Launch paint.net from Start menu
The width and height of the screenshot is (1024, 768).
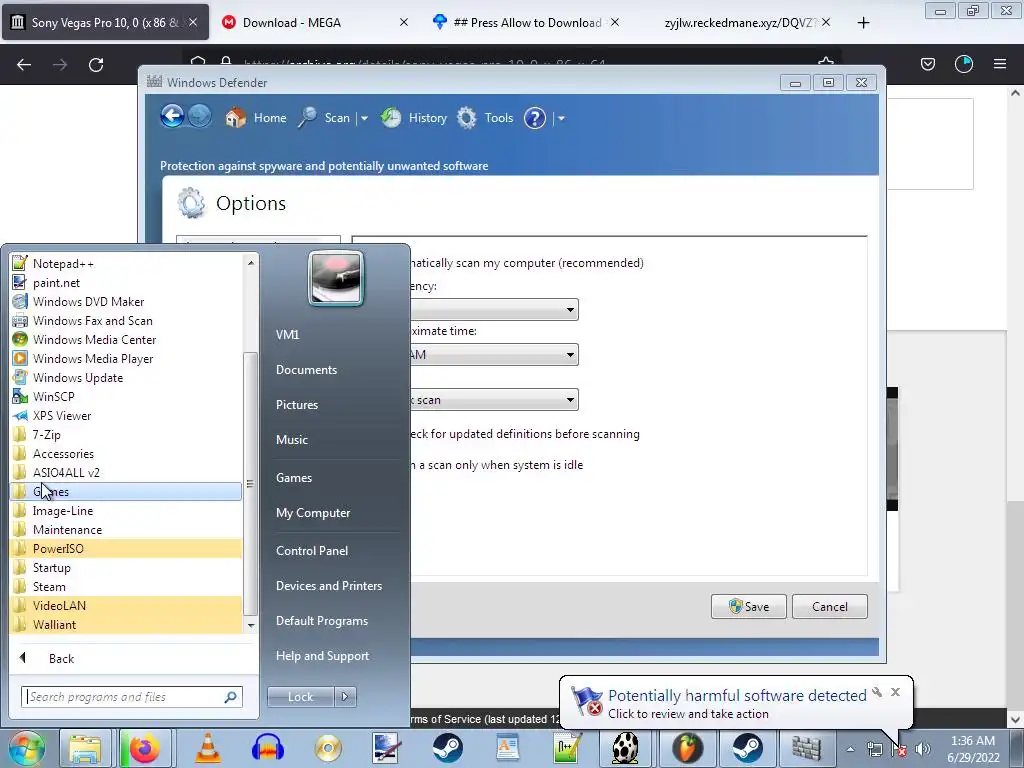click(x=126, y=283)
